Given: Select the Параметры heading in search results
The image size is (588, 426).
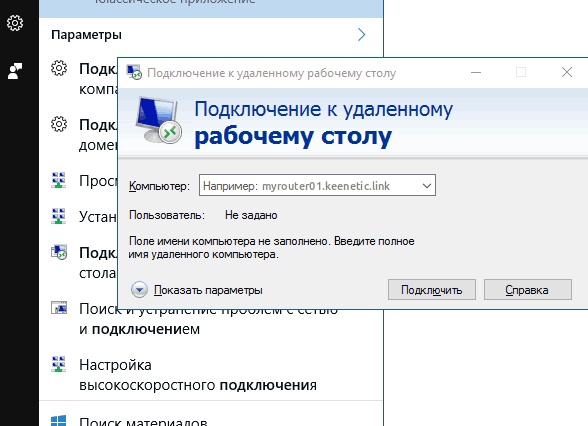Looking at the screenshot, I should pyautogui.click(x=86, y=34).
